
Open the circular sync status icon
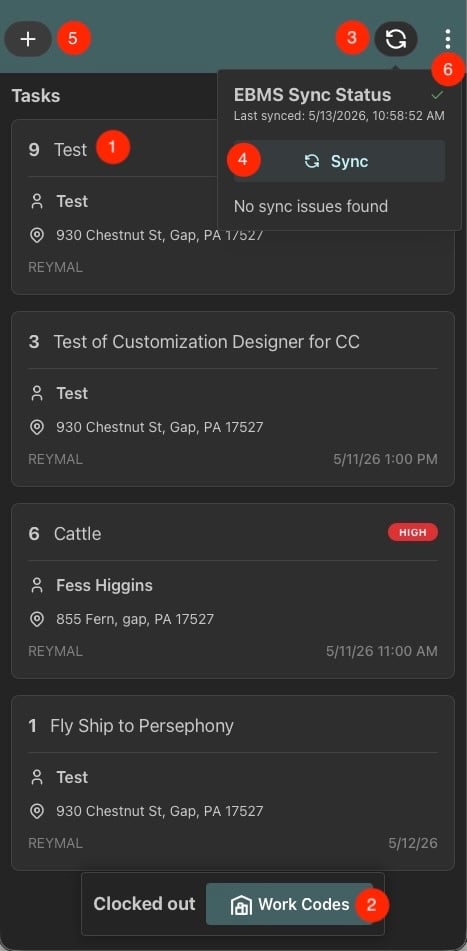tap(395, 39)
